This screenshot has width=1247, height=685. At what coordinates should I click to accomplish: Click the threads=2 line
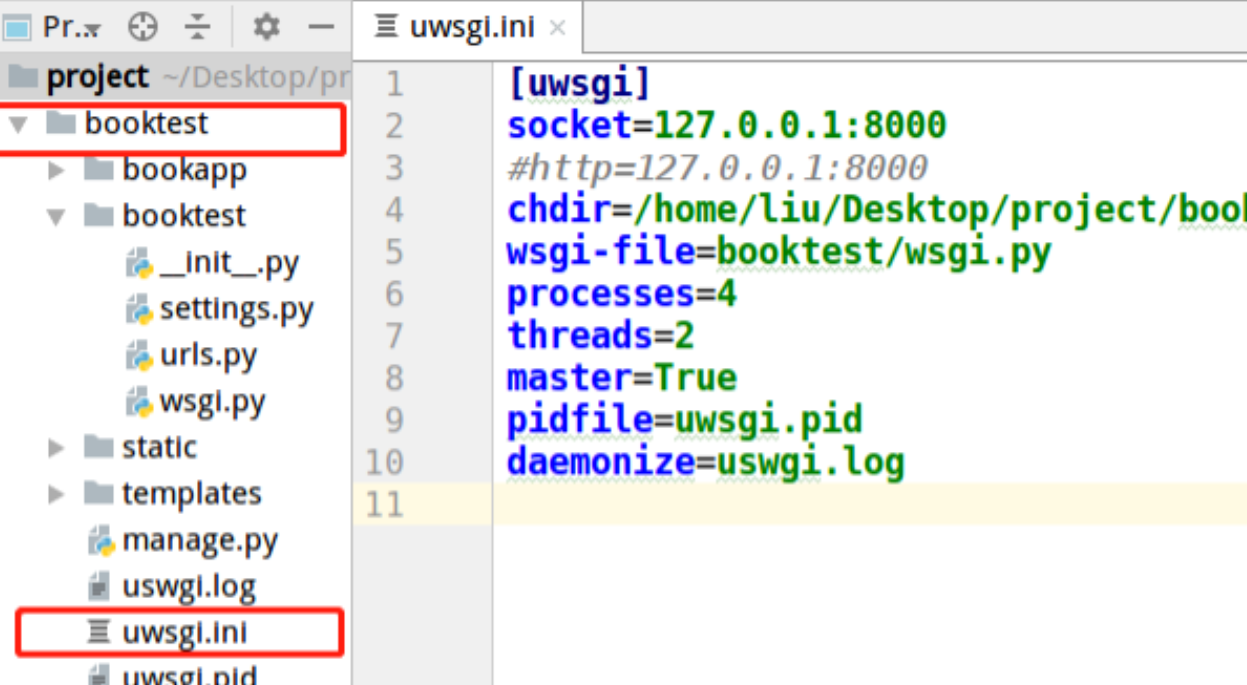pos(601,336)
